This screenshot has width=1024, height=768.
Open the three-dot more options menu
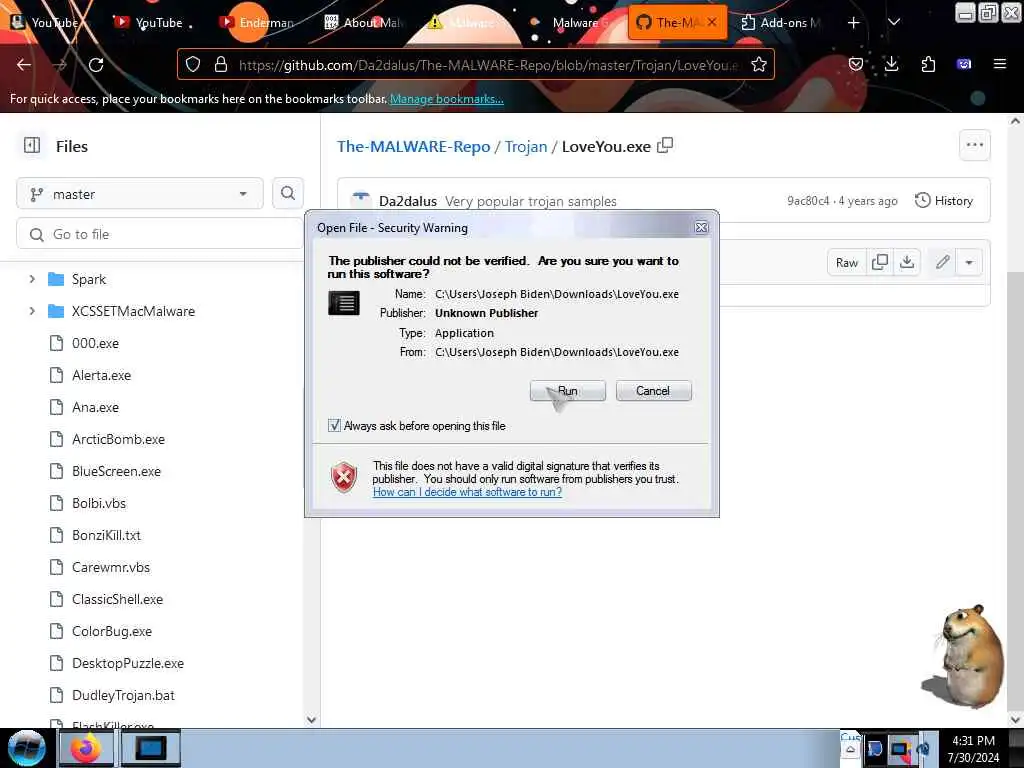974,145
